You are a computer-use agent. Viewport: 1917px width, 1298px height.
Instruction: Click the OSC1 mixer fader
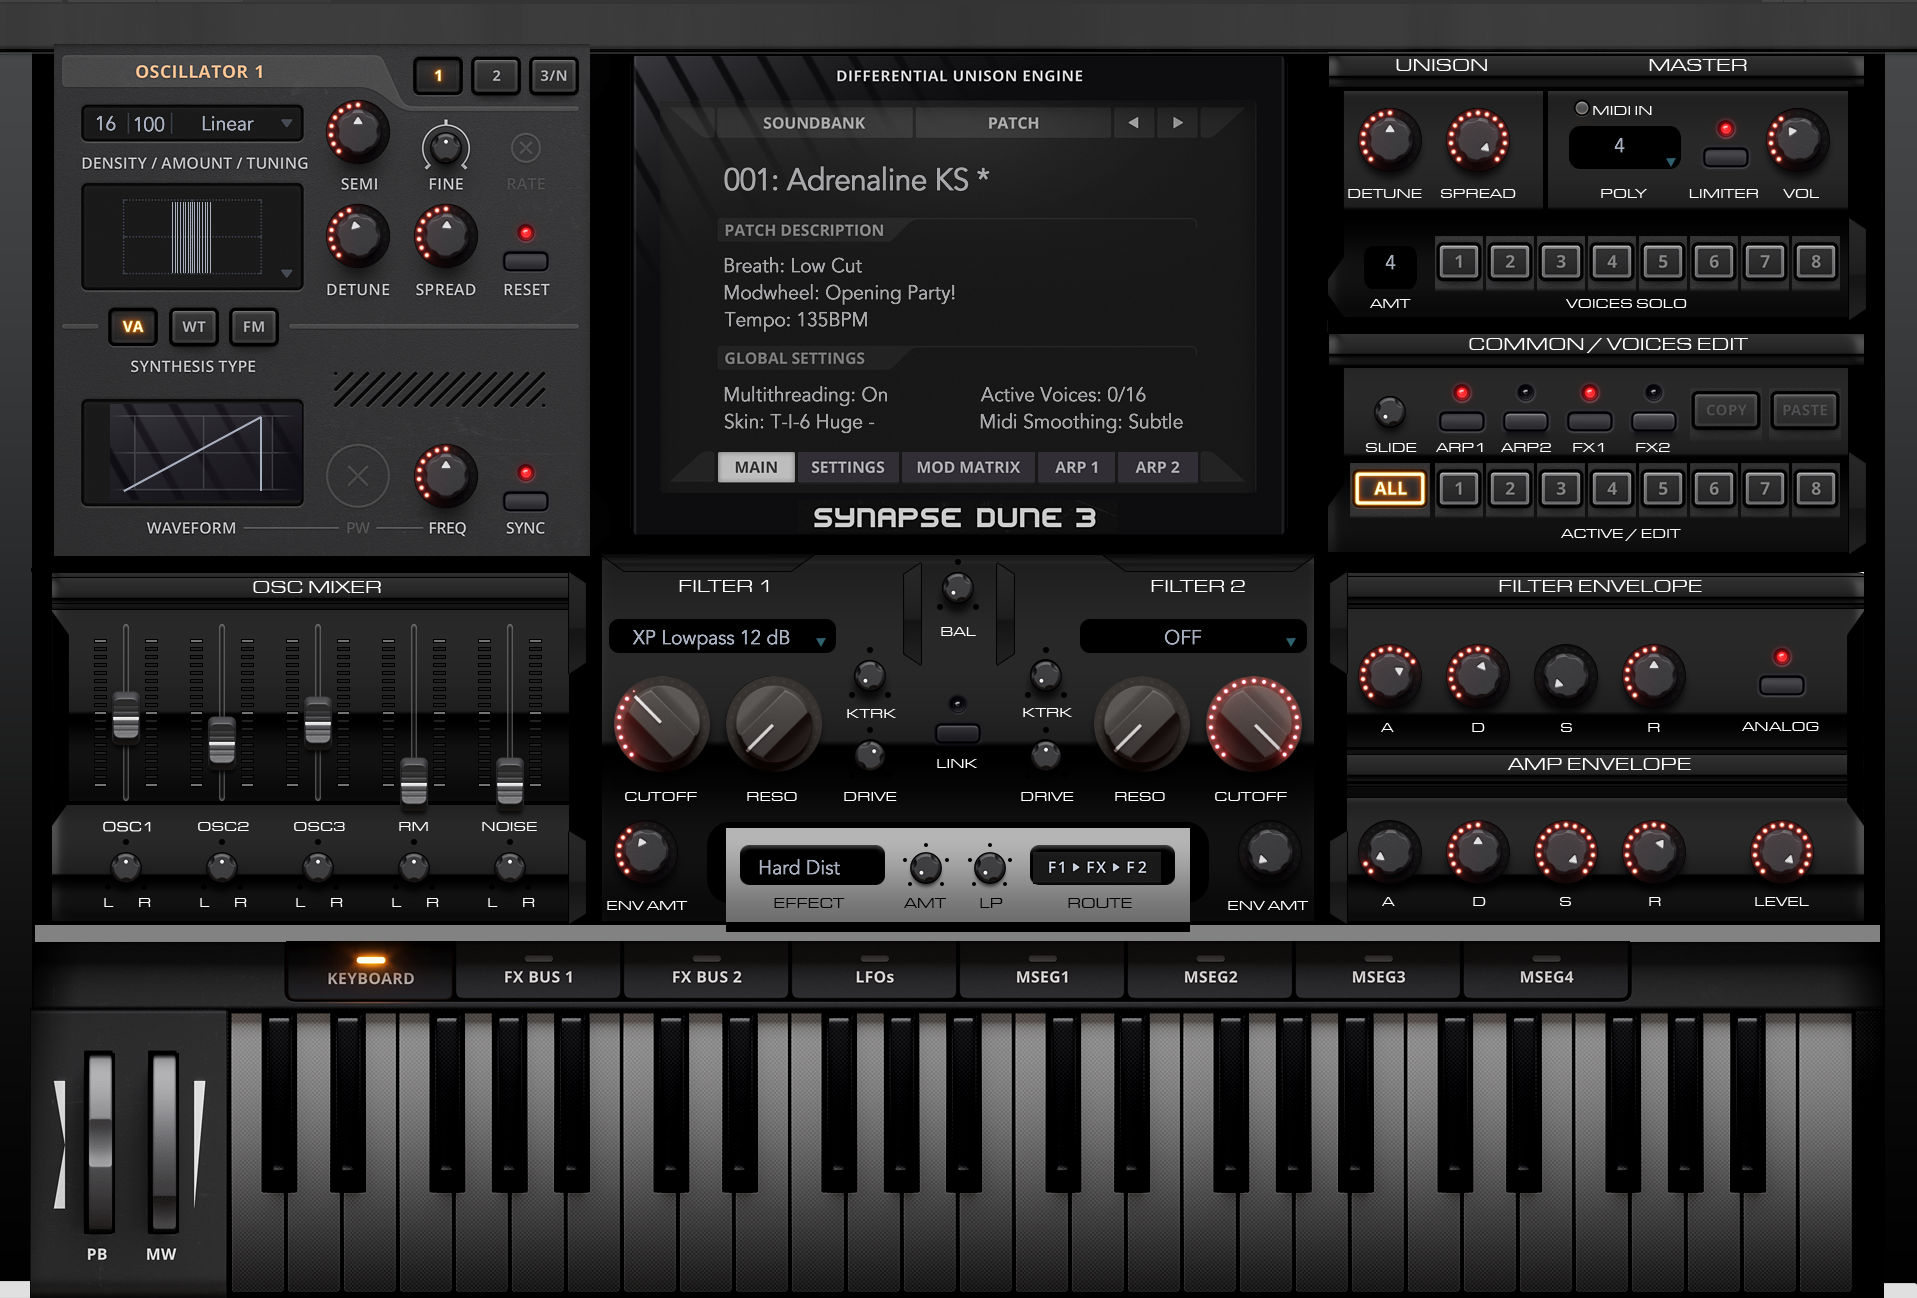click(126, 717)
